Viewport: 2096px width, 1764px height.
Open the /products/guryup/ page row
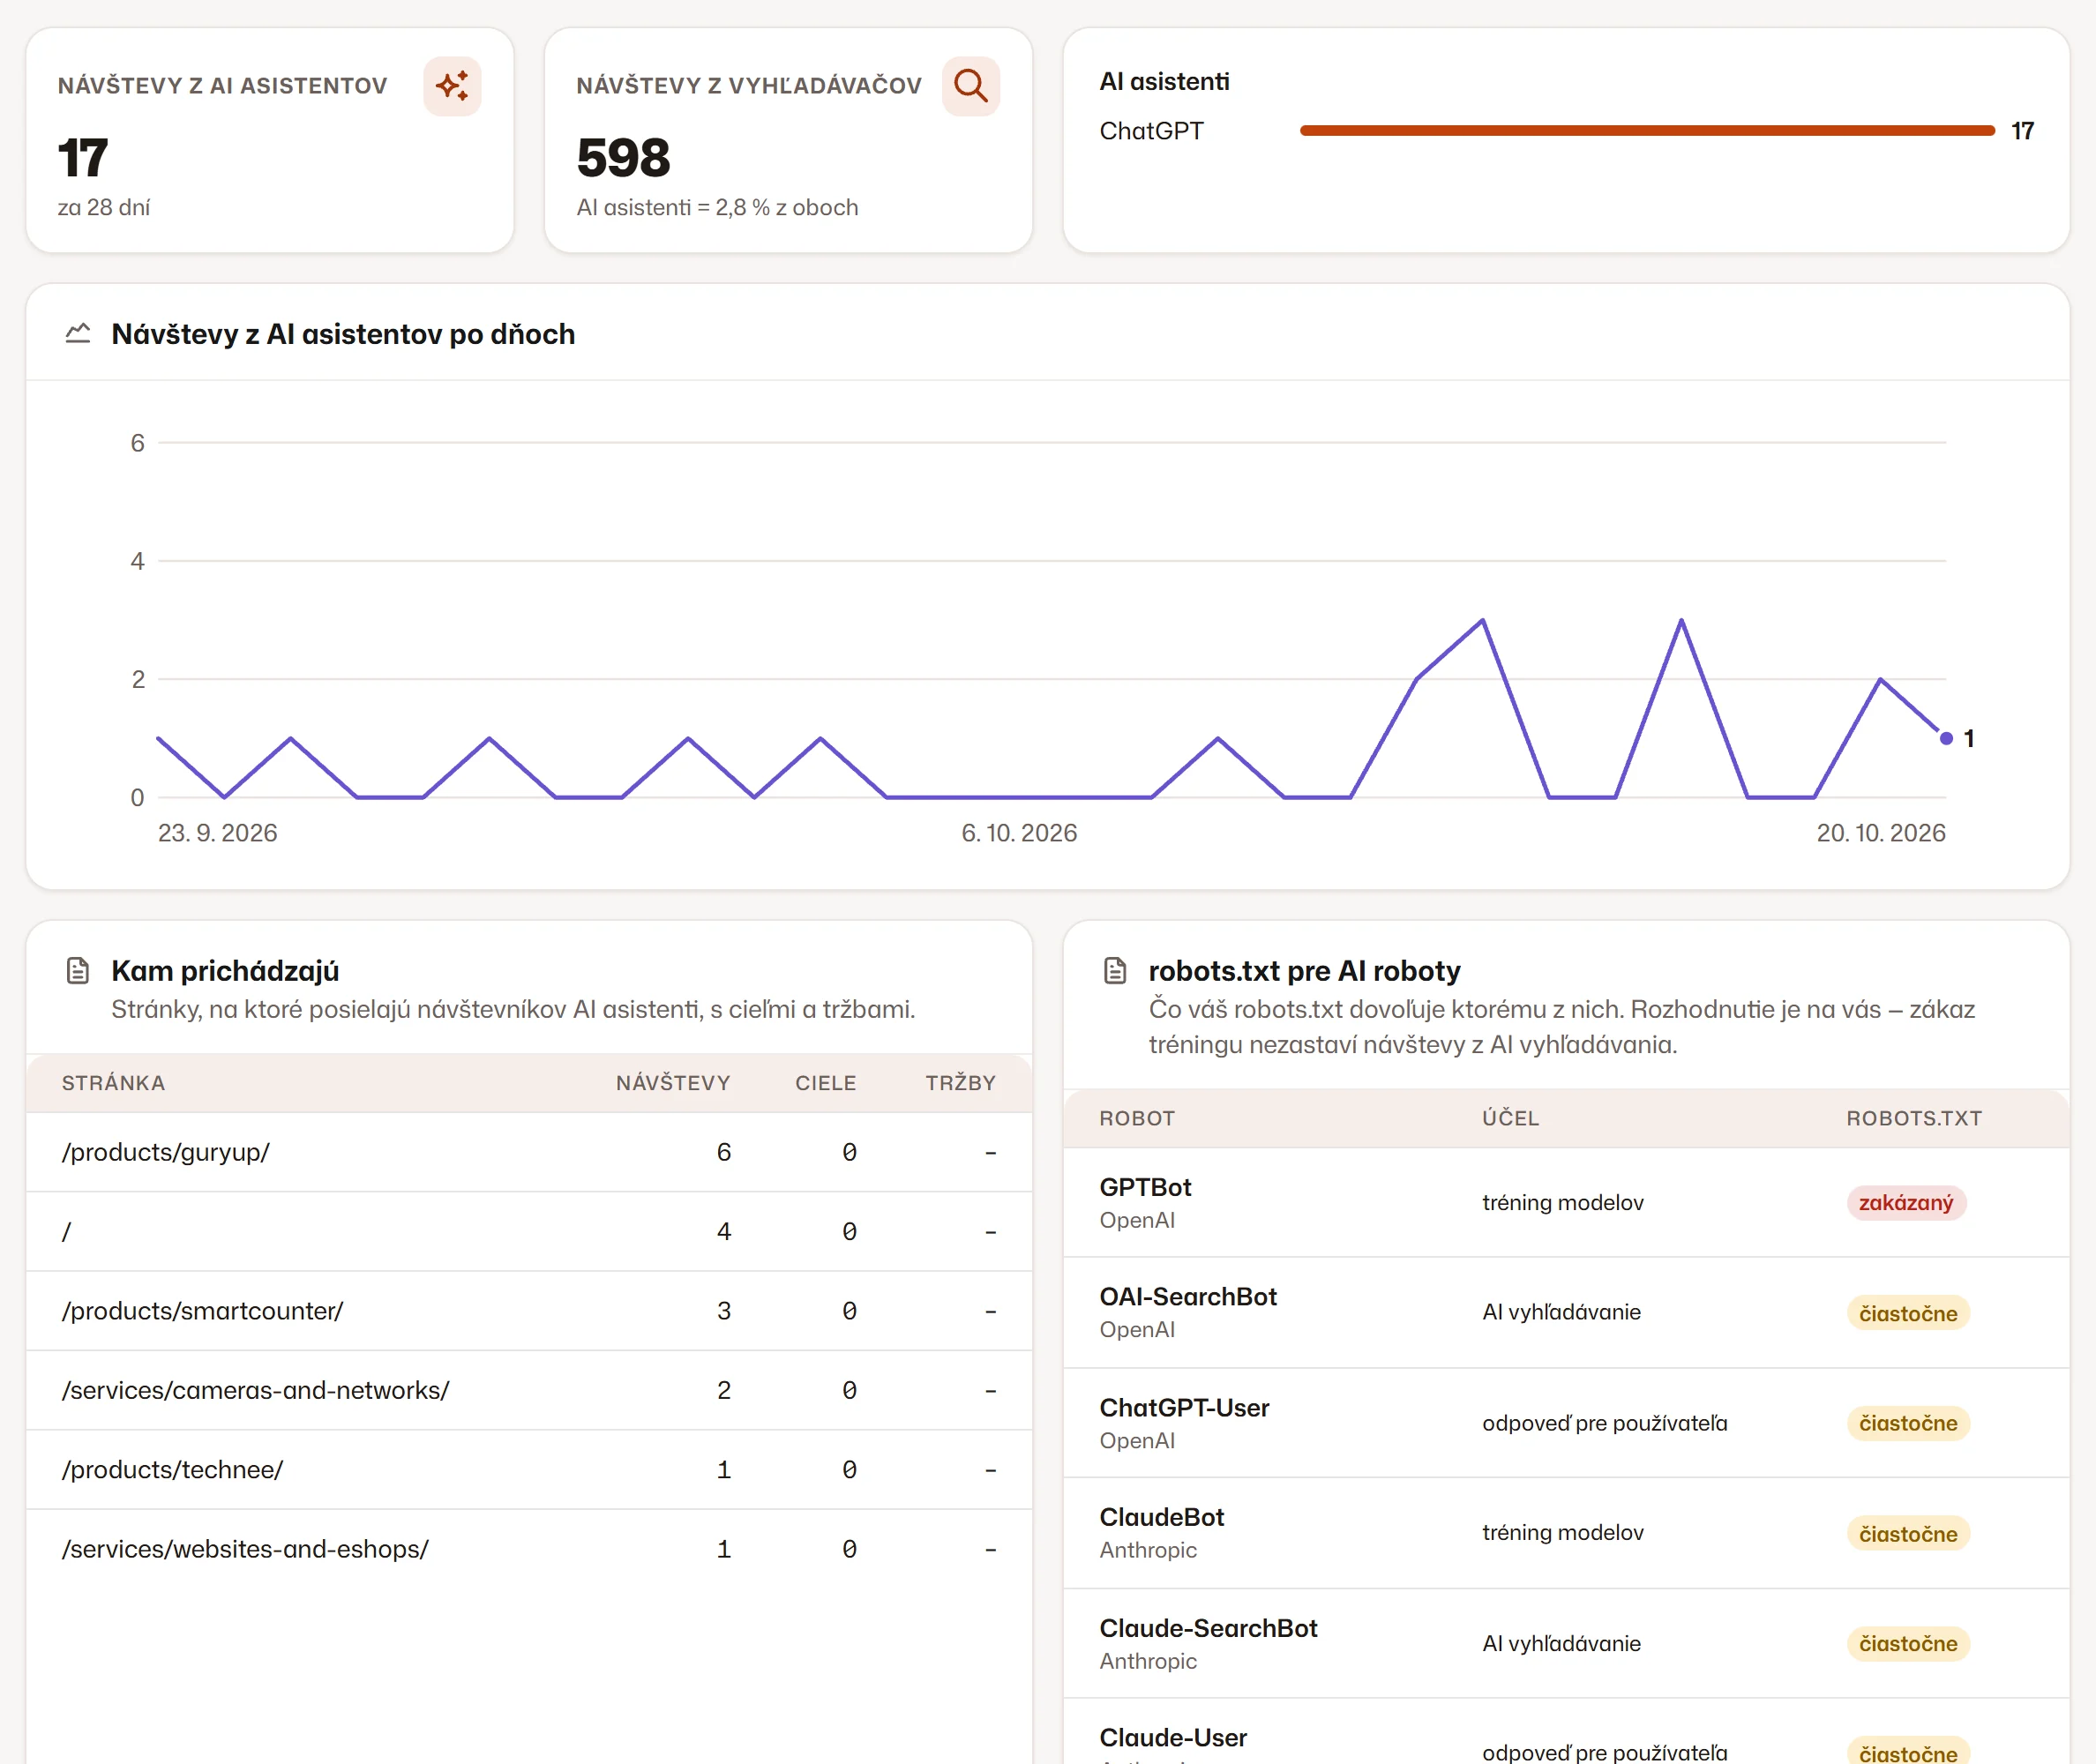(x=529, y=1152)
